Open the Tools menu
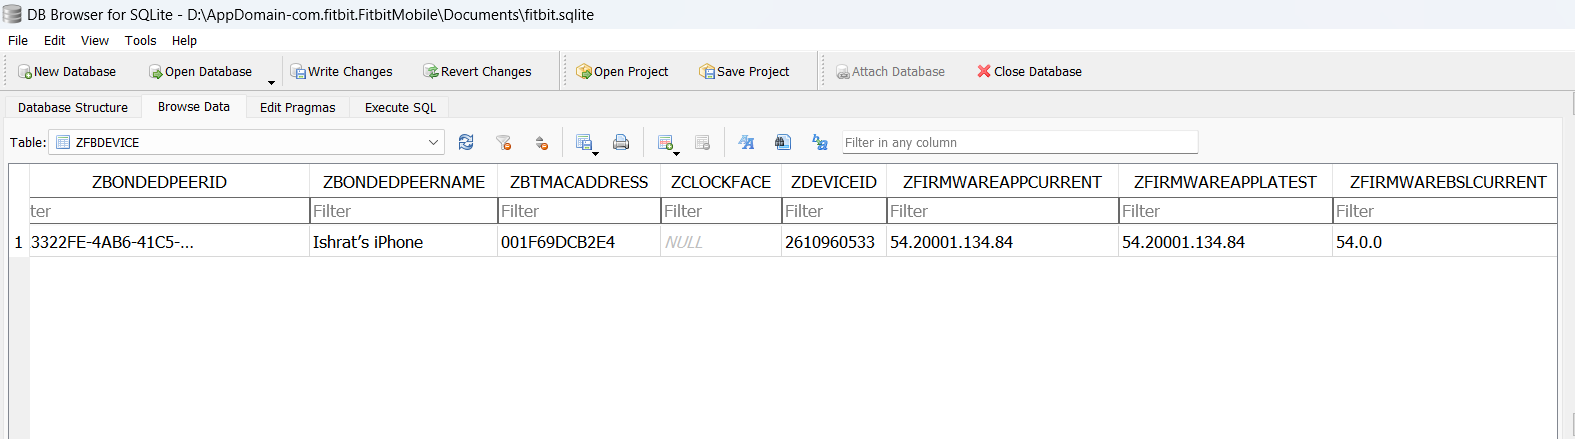Image resolution: width=1575 pixels, height=439 pixels. (x=140, y=41)
